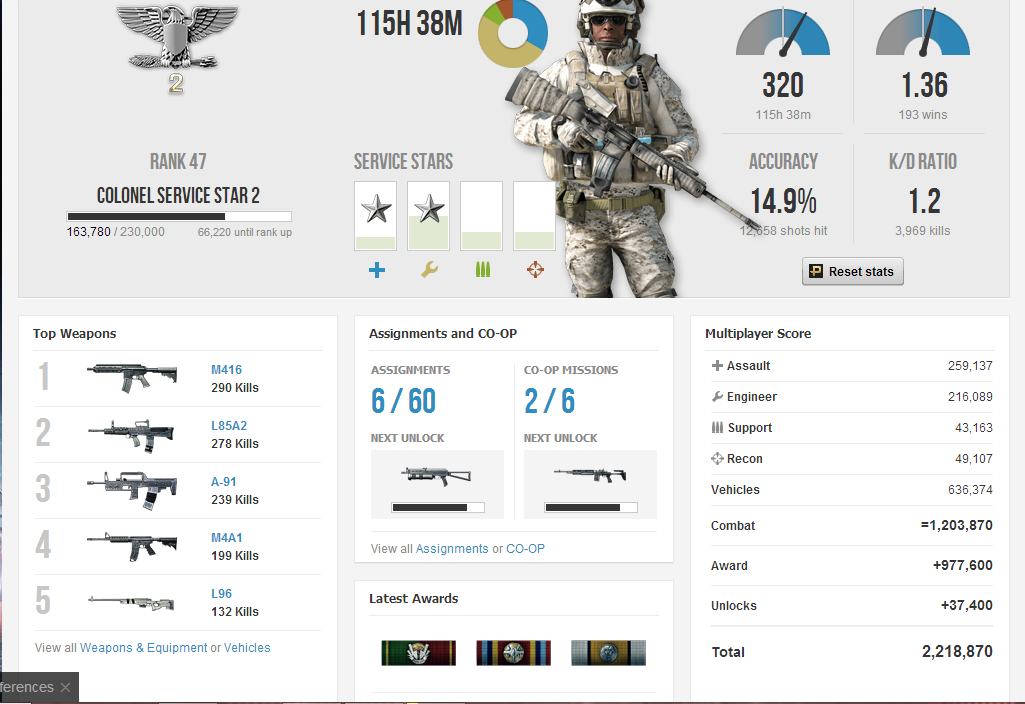This screenshot has width=1025, height=704.
Task: Click the 290 Kills text under M416
Action: click(235, 388)
